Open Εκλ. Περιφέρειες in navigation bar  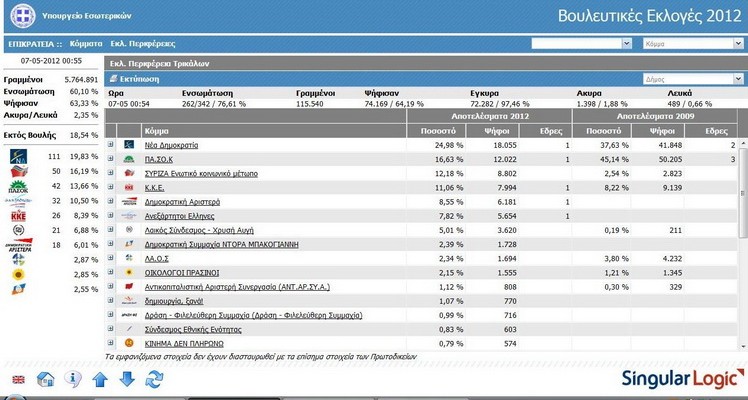click(143, 44)
